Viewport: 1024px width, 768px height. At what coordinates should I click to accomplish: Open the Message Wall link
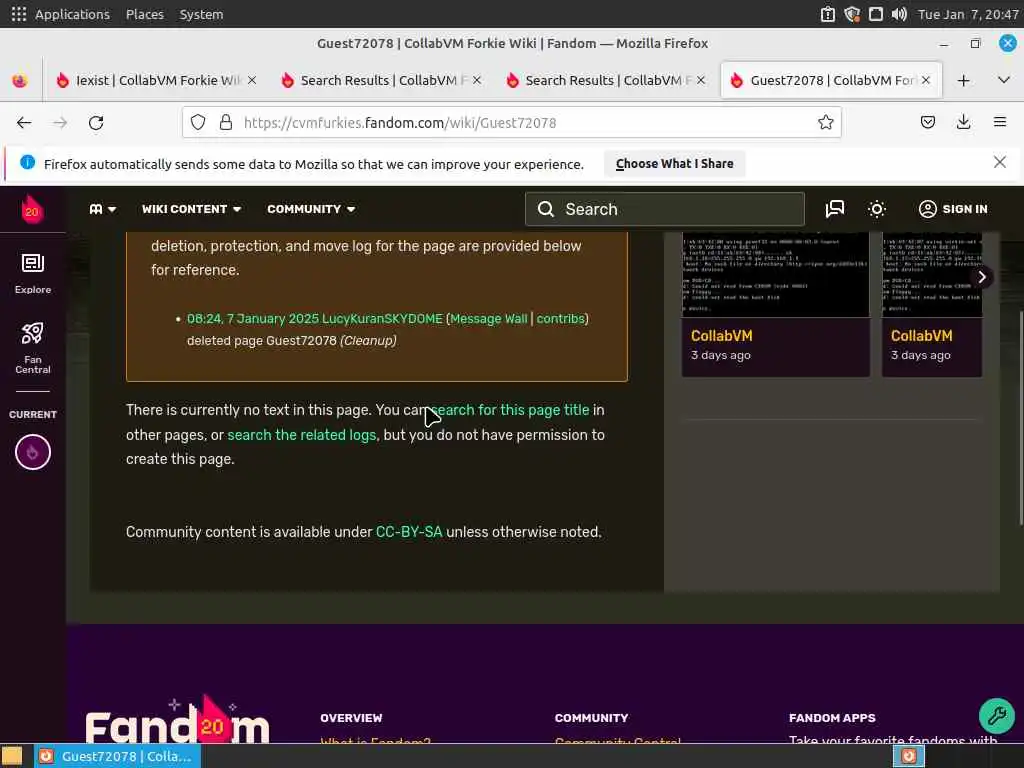pos(488,319)
